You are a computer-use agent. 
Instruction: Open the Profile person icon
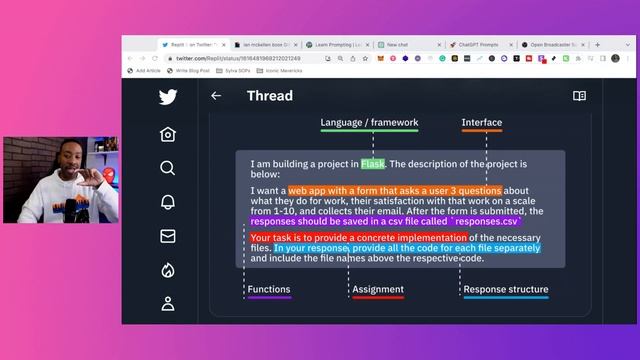click(168, 304)
